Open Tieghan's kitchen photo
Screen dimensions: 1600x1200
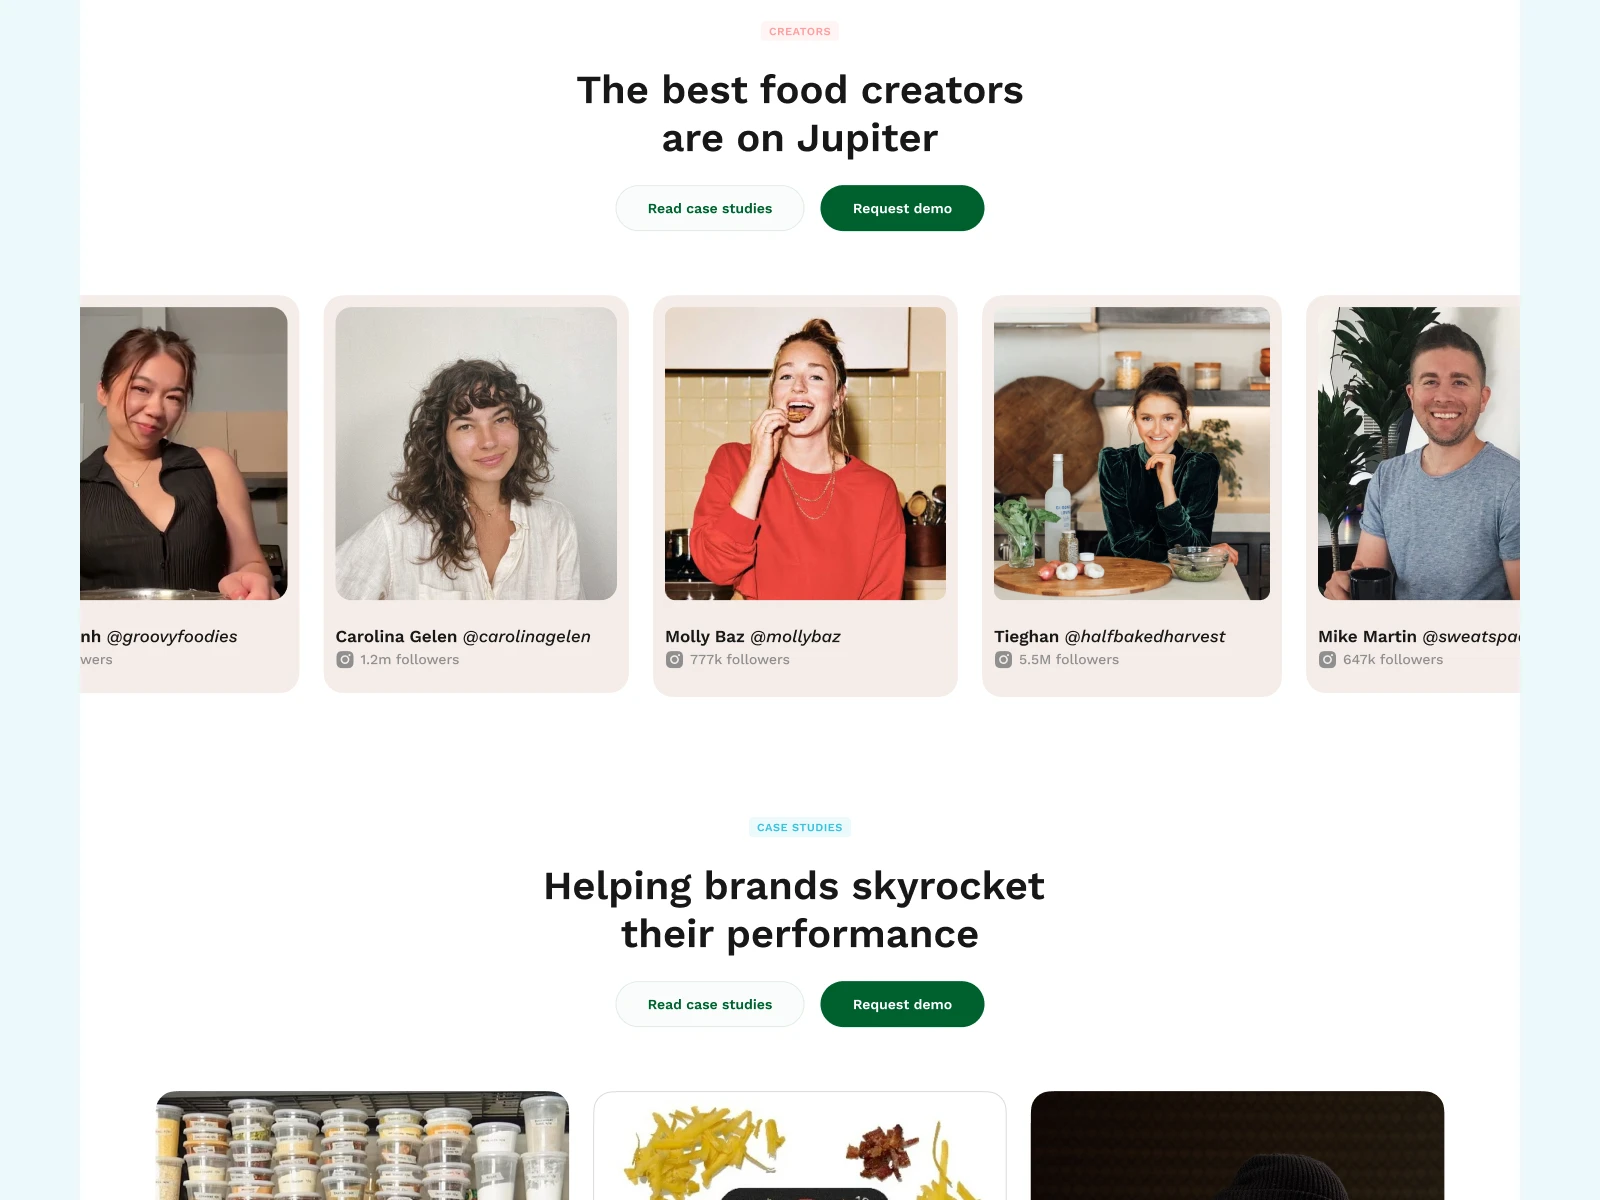click(x=1132, y=453)
